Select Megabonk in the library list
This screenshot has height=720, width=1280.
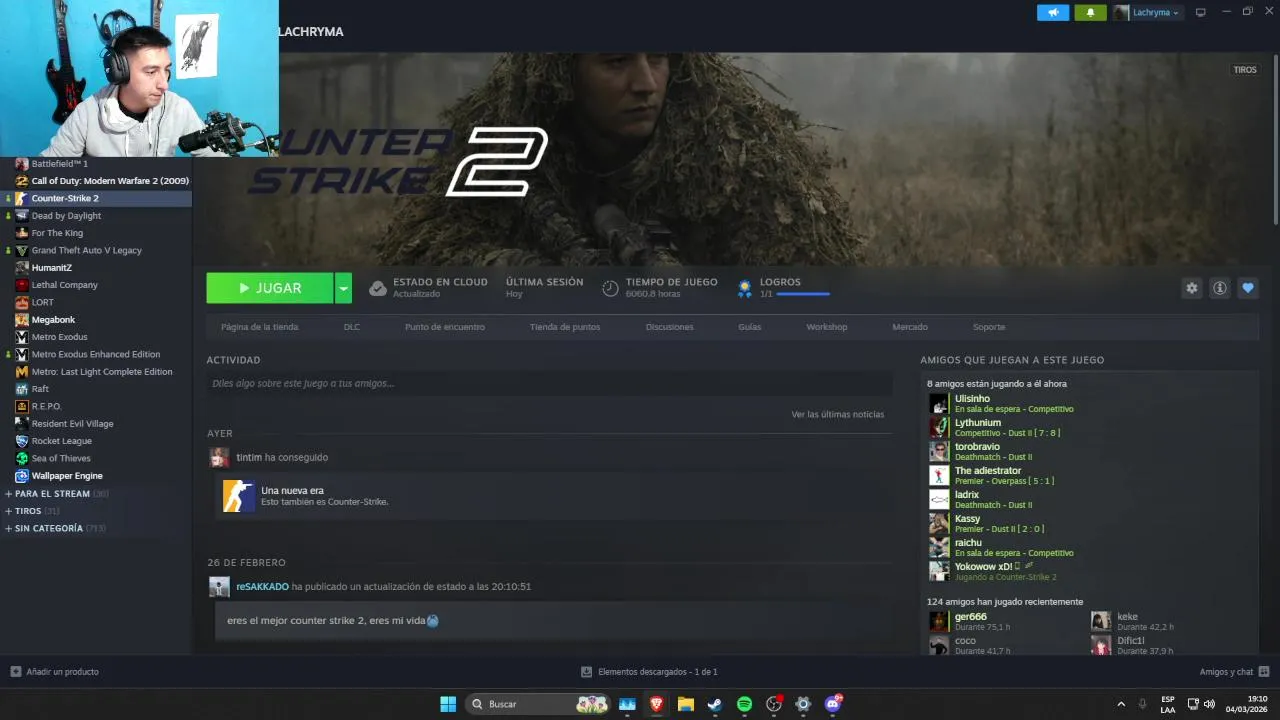pyautogui.click(x=53, y=320)
